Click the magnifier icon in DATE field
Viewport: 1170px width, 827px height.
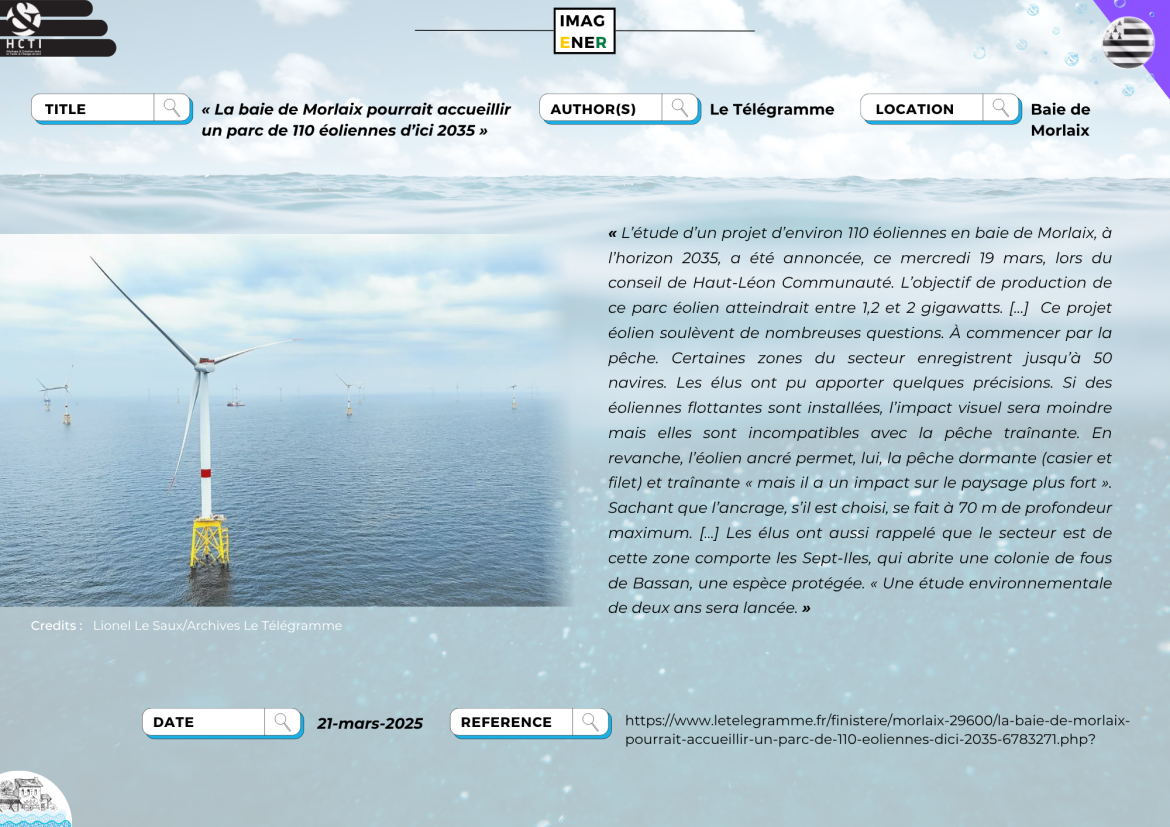282,722
